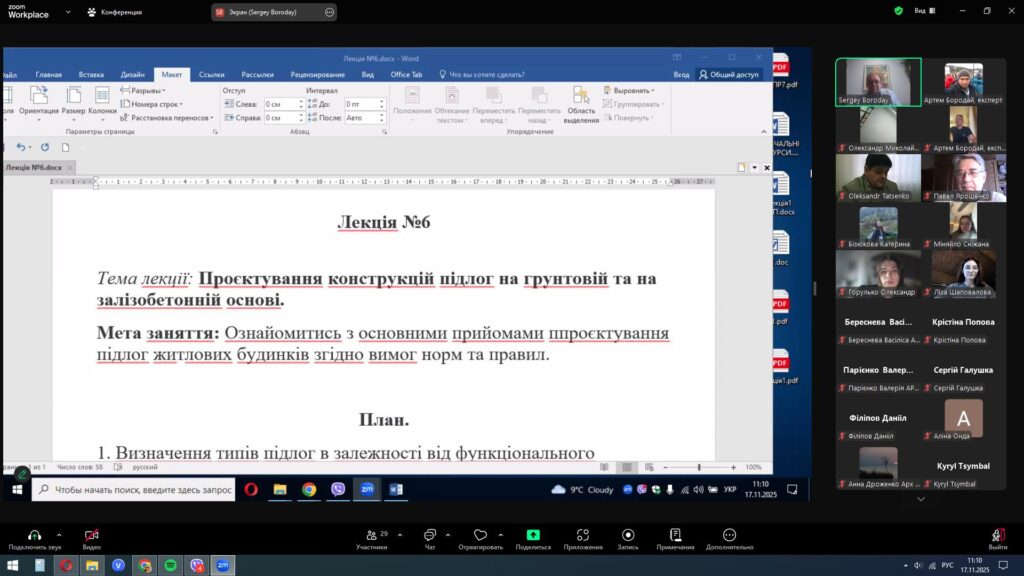1024x576 pixels.
Task: Toggle camera with Видео button
Action: pos(91,535)
